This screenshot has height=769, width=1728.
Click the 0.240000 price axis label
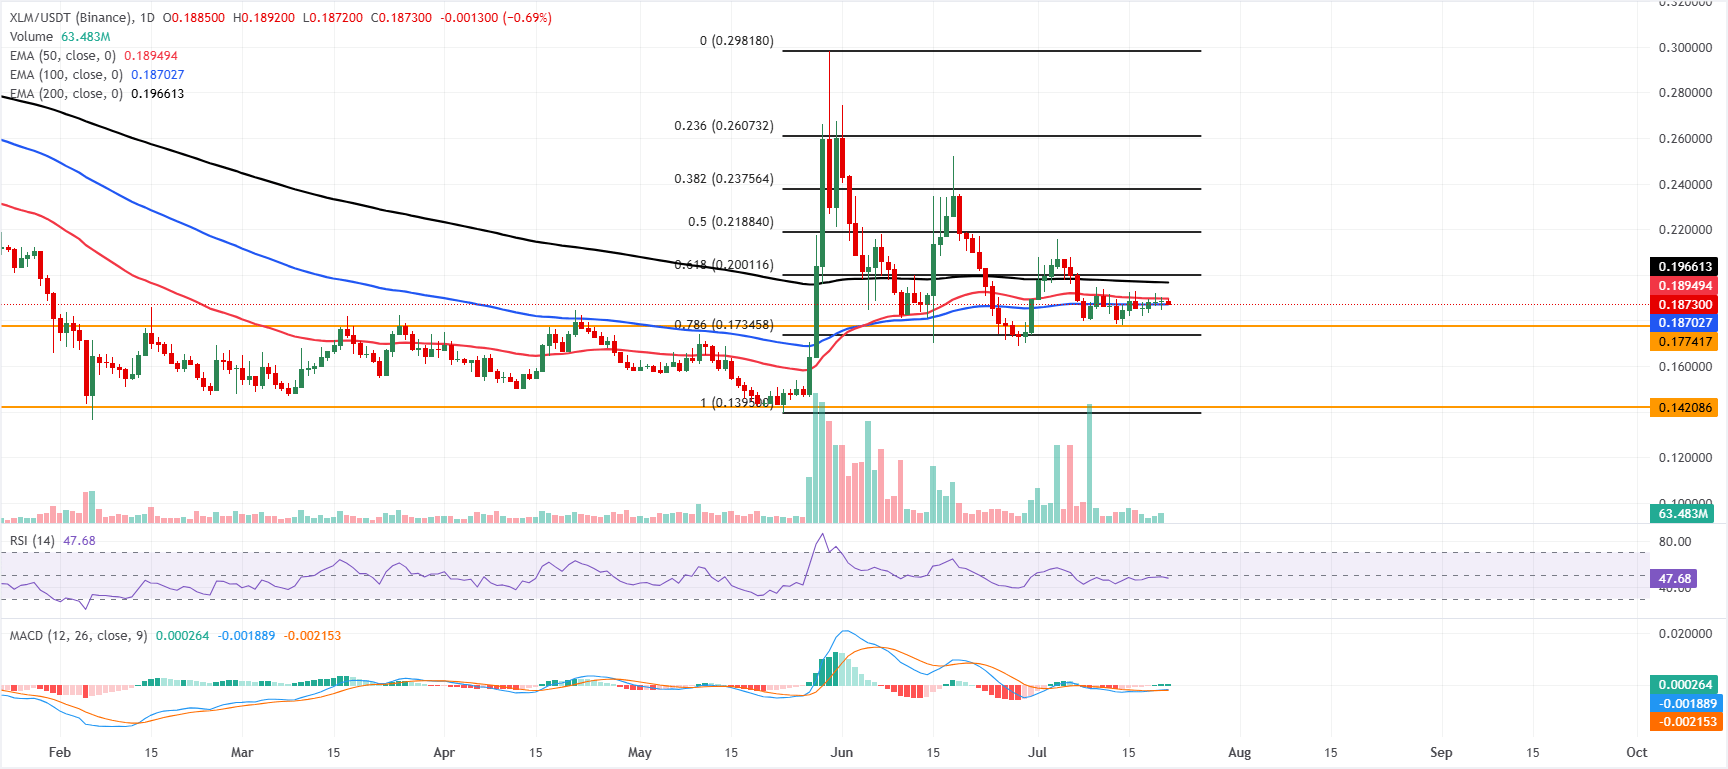pyautogui.click(x=1685, y=185)
